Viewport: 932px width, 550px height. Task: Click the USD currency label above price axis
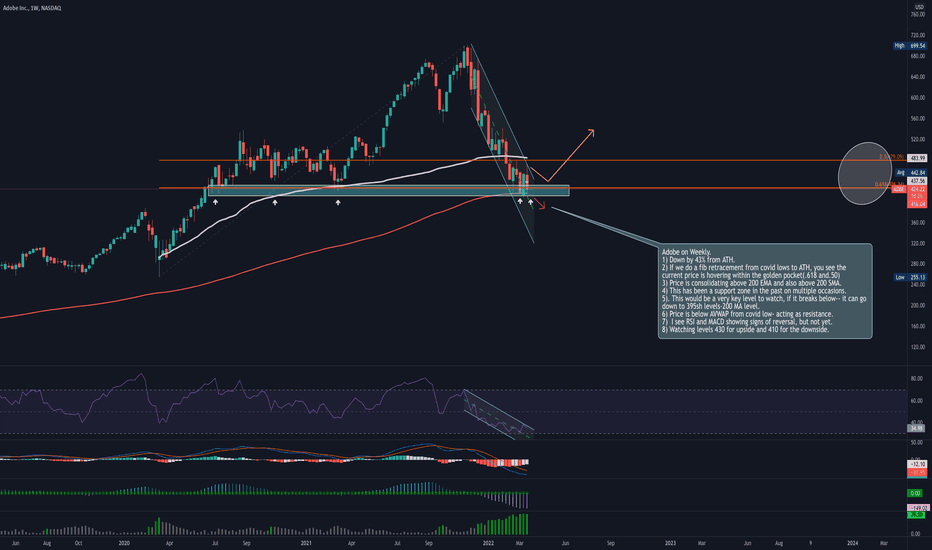coord(919,7)
